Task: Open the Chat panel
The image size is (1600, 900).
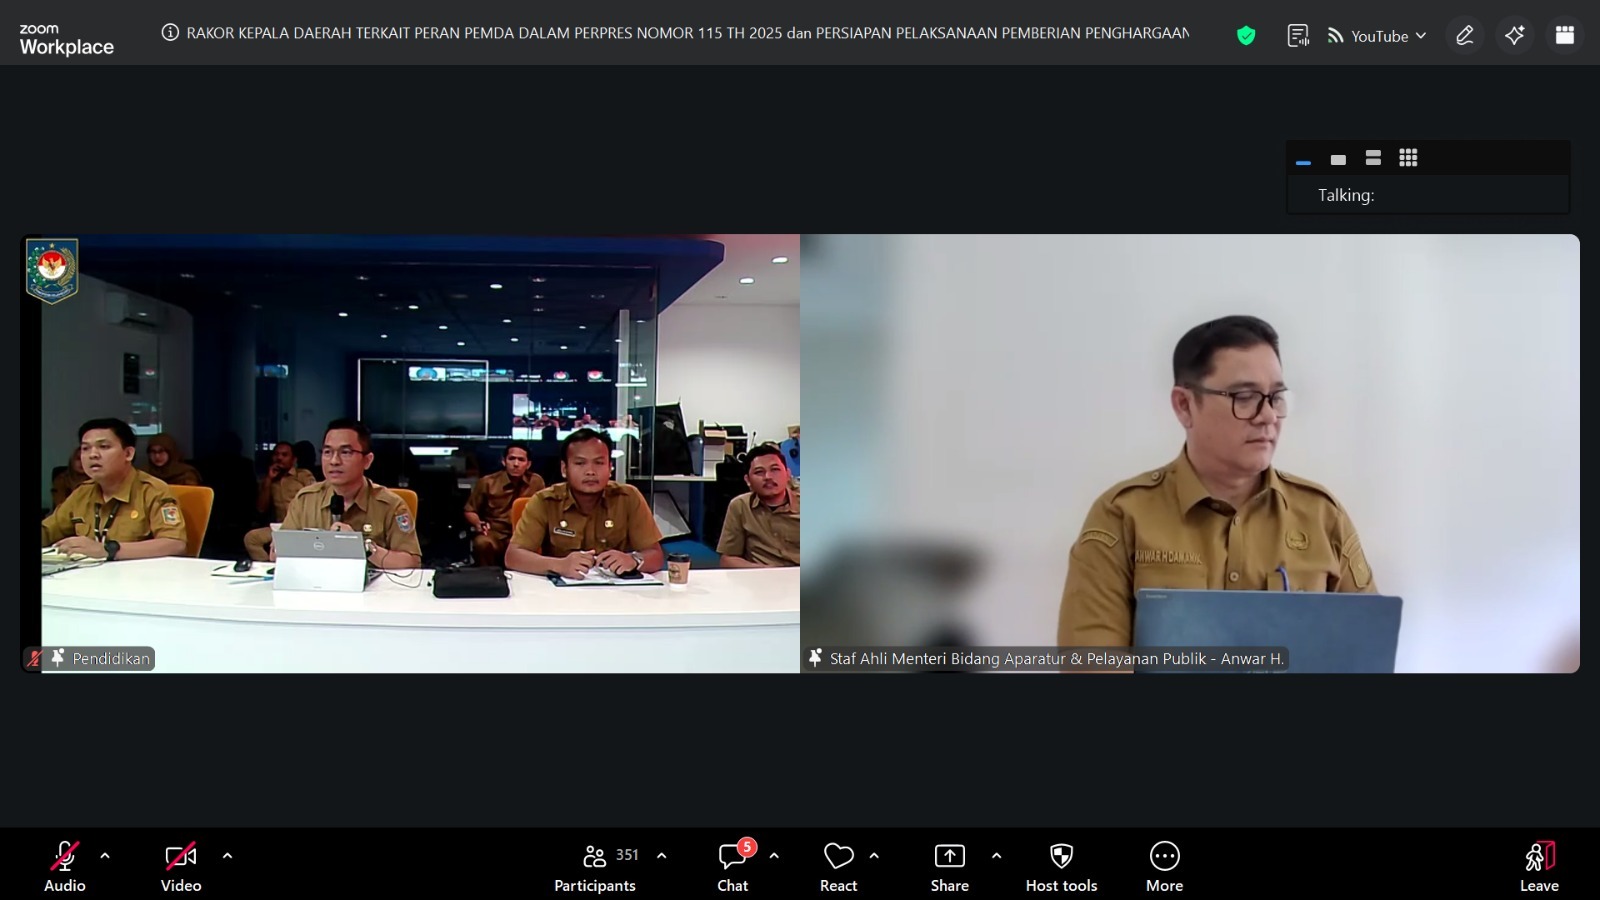Action: [x=733, y=866]
